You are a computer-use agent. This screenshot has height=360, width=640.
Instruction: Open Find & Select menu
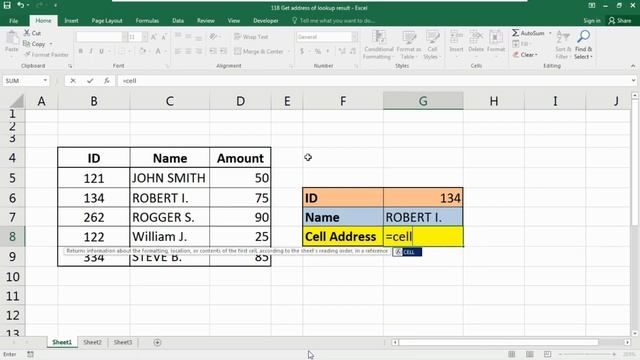pyautogui.click(x=583, y=45)
